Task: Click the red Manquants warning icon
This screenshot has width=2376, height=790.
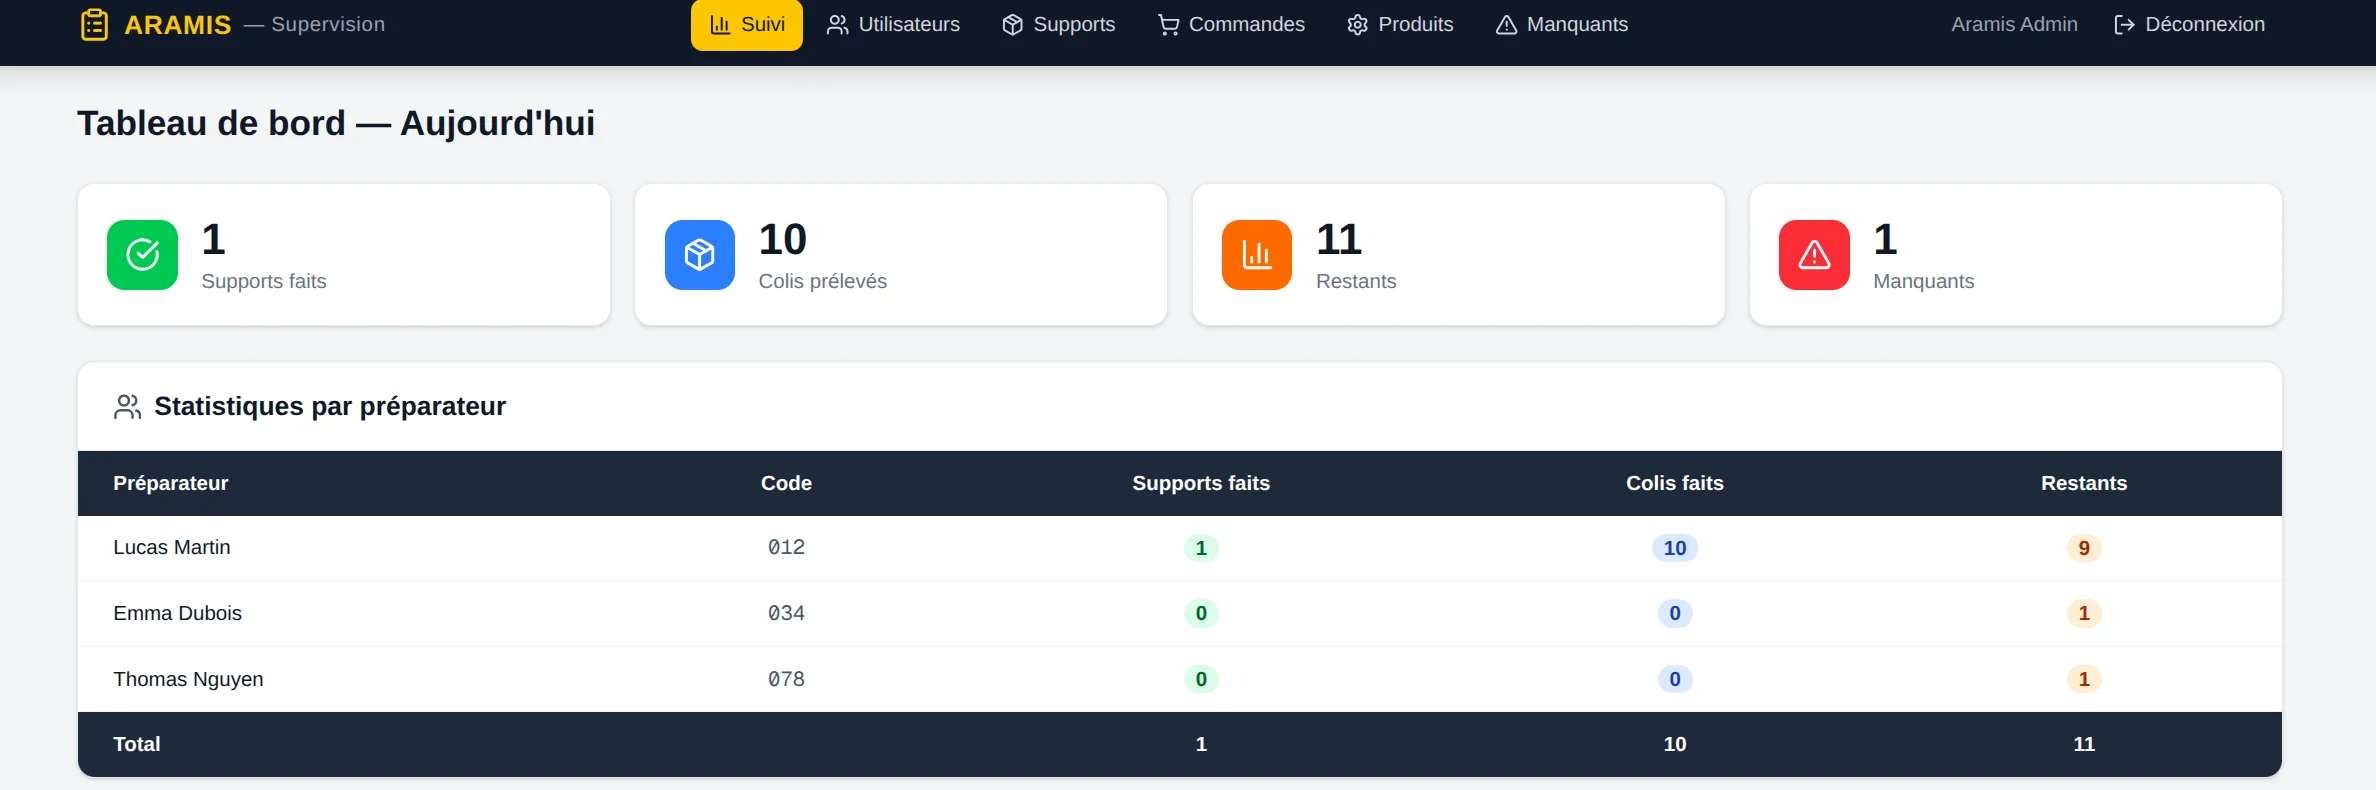Action: click(x=1814, y=255)
